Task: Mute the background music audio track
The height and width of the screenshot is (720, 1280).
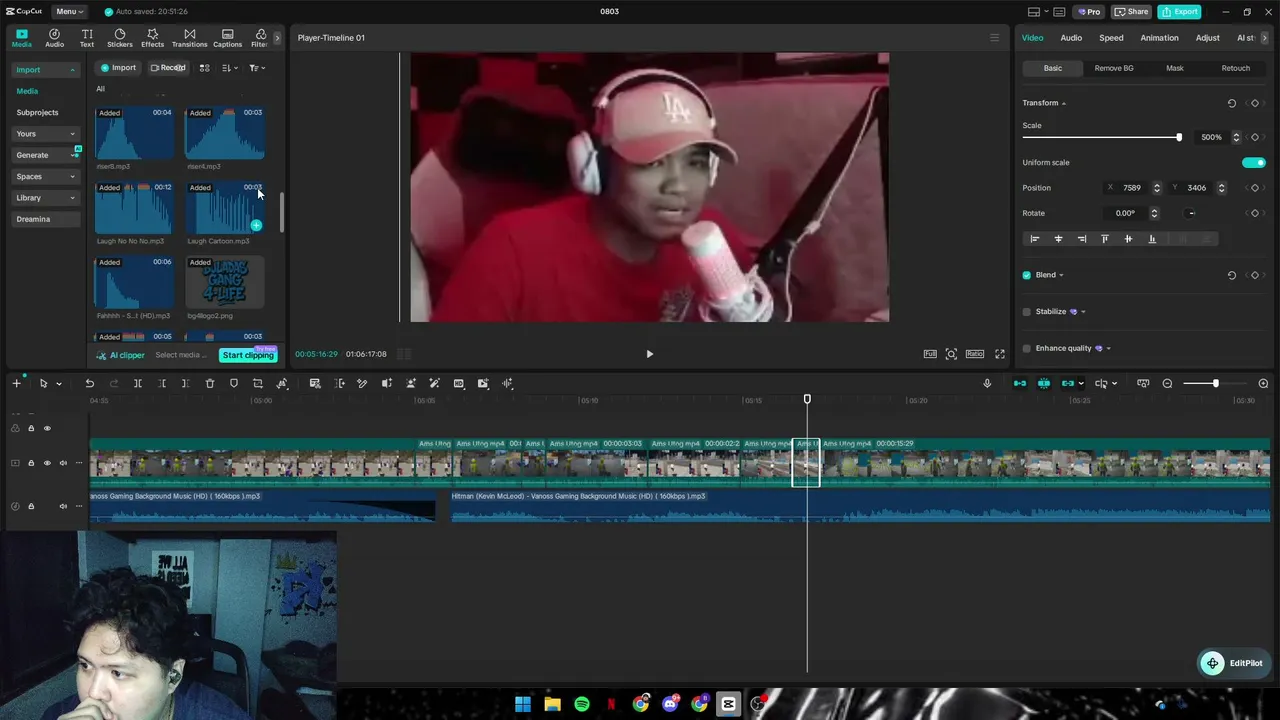Action: click(63, 506)
